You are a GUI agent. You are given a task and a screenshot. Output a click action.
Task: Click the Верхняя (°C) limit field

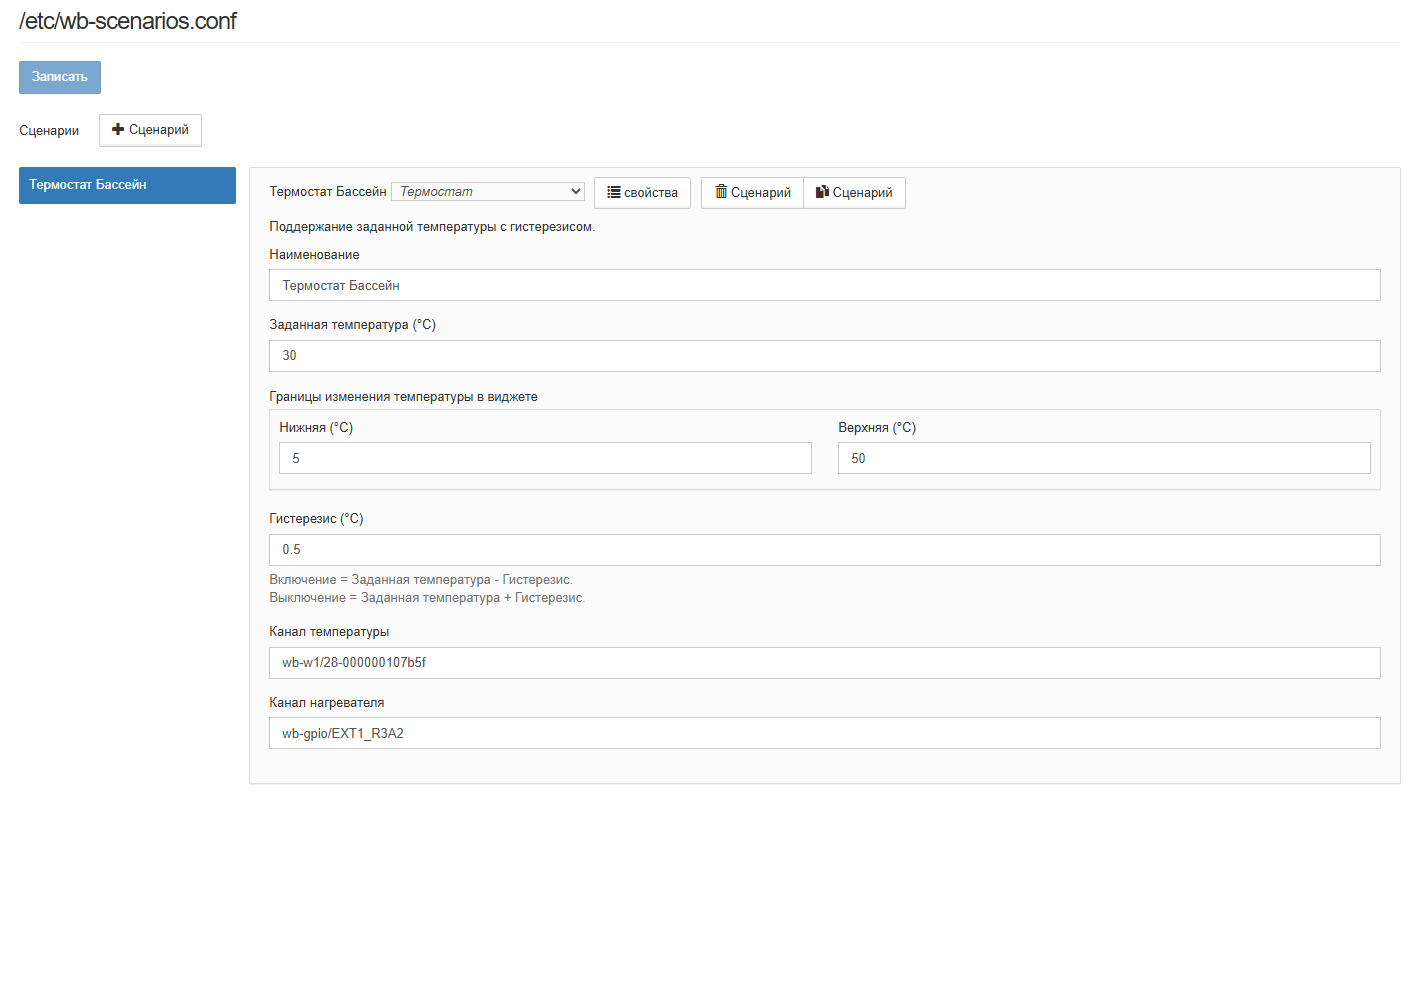[1103, 458]
